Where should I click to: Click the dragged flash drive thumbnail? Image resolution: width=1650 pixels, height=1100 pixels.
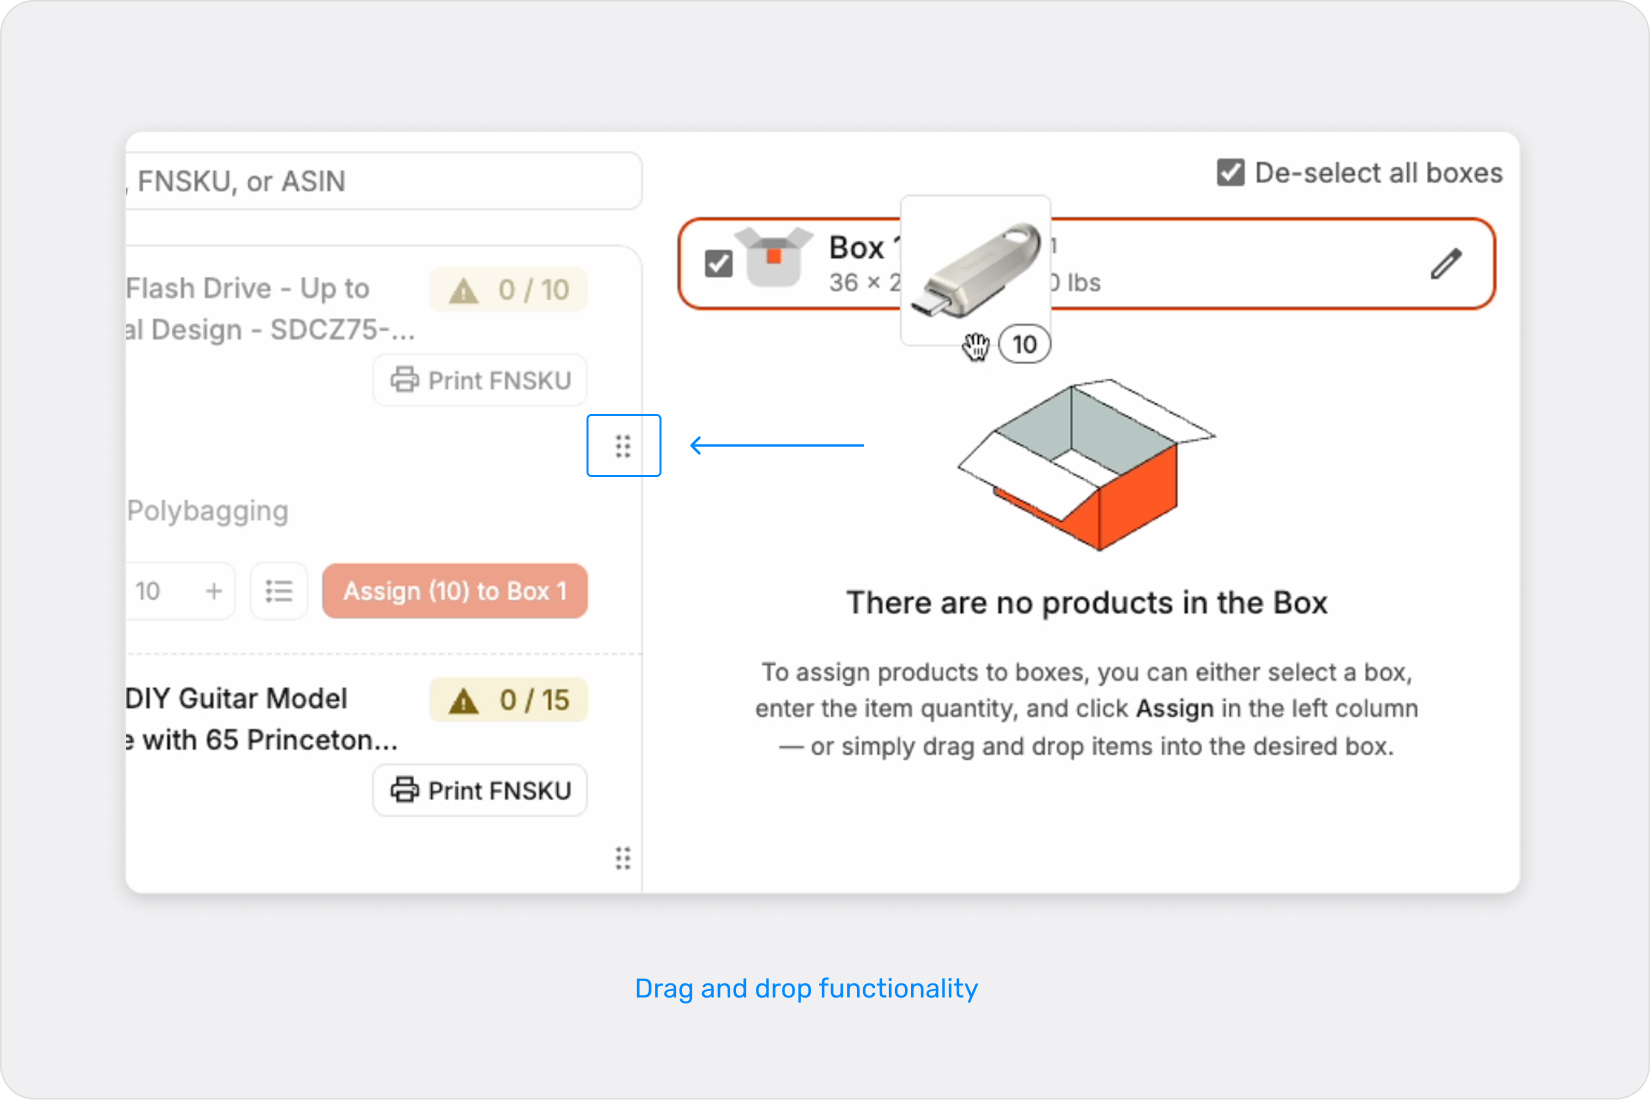point(976,268)
